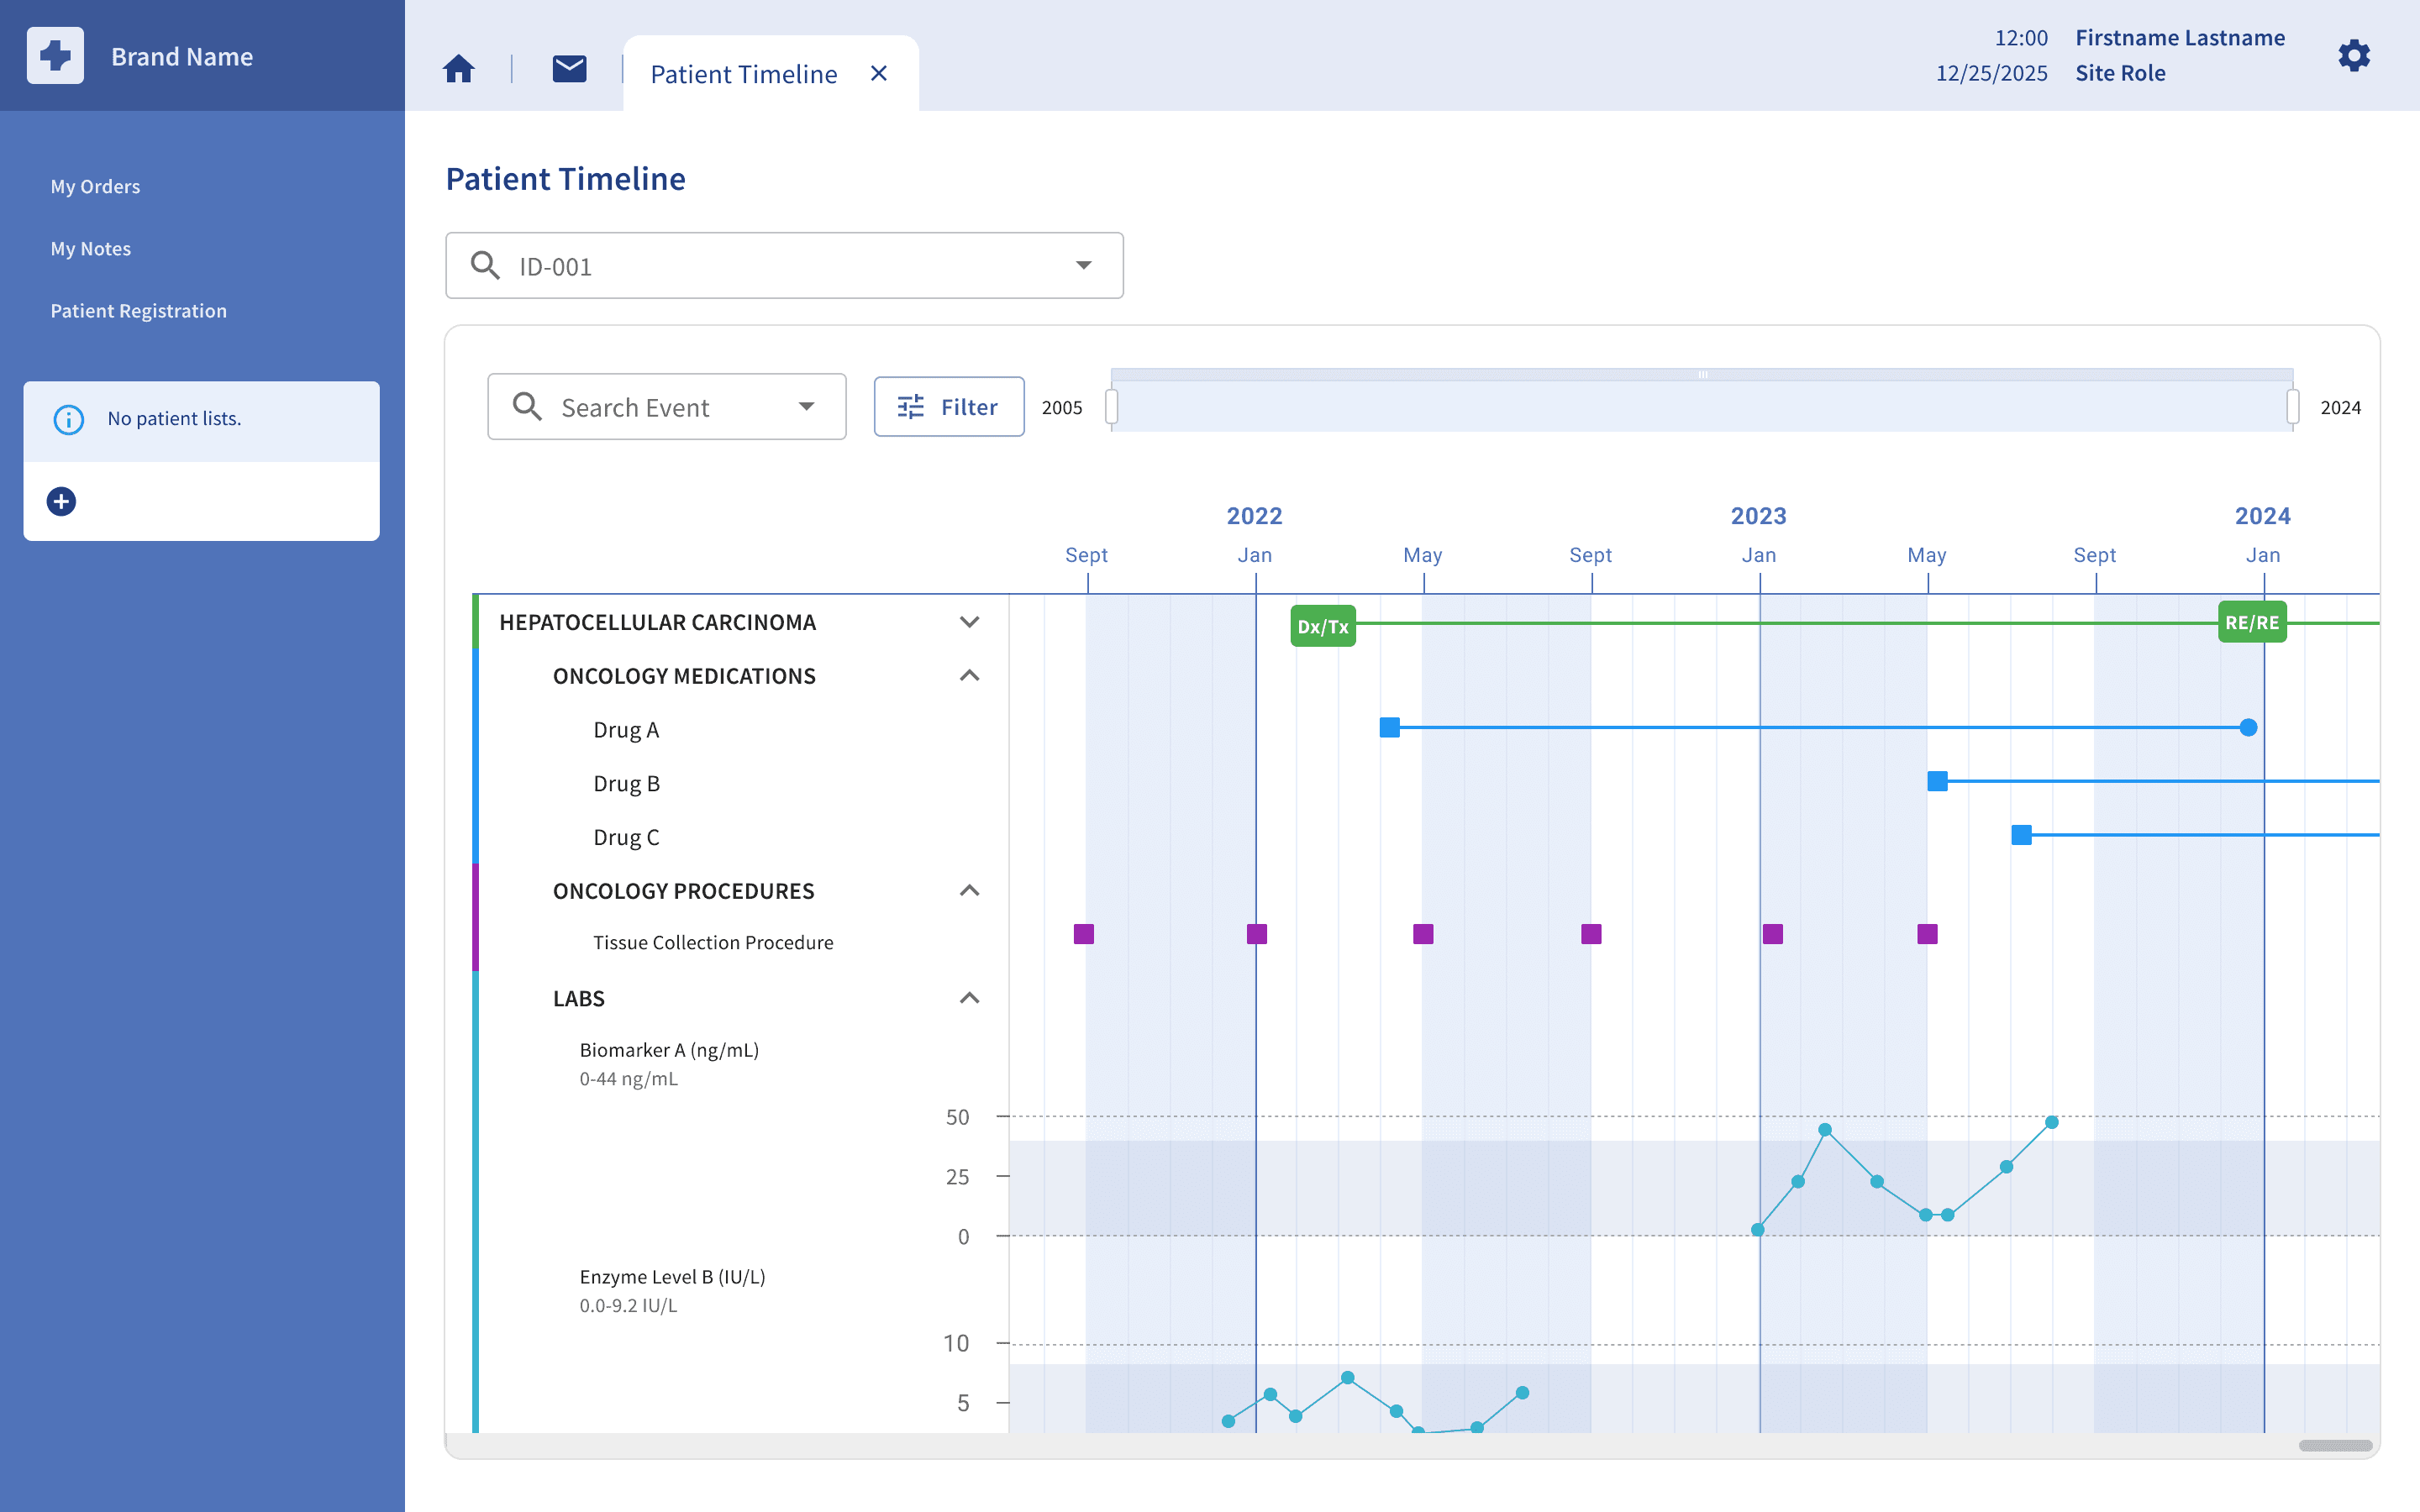
Task: Click the info icon beside No patient lists
Action: click(68, 419)
